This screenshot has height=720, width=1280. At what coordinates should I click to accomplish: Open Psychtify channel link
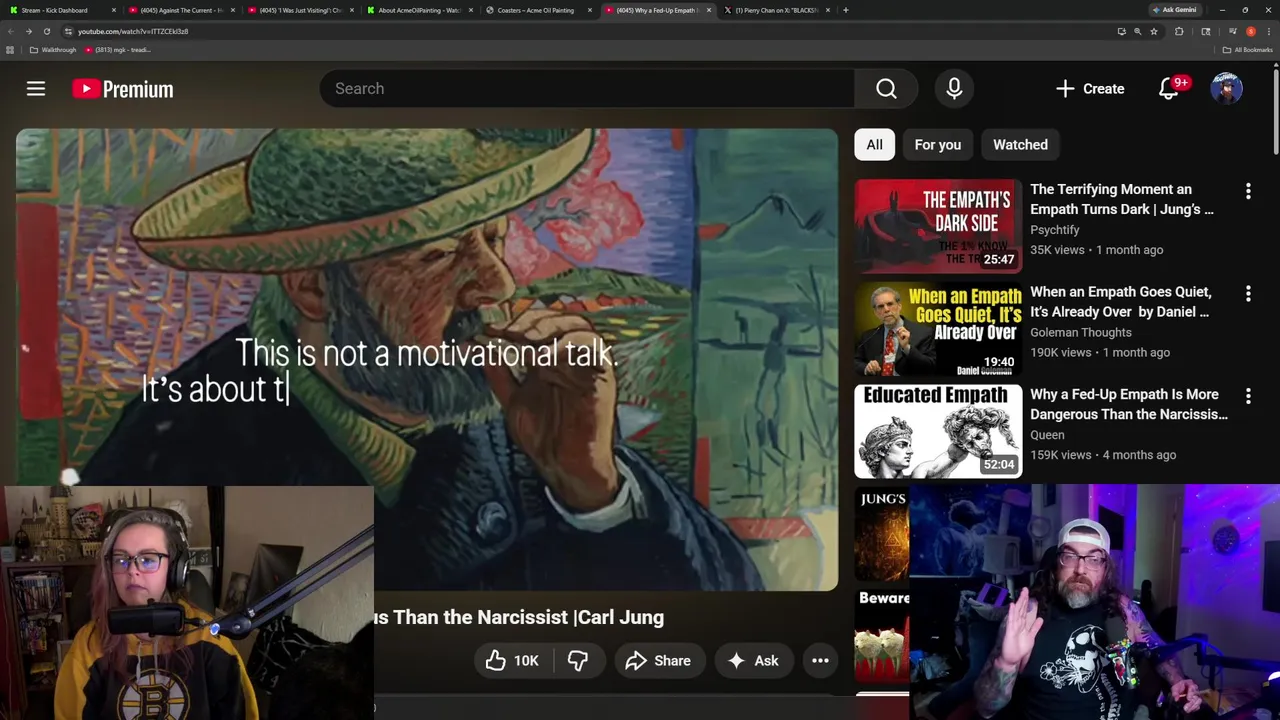[1055, 230]
